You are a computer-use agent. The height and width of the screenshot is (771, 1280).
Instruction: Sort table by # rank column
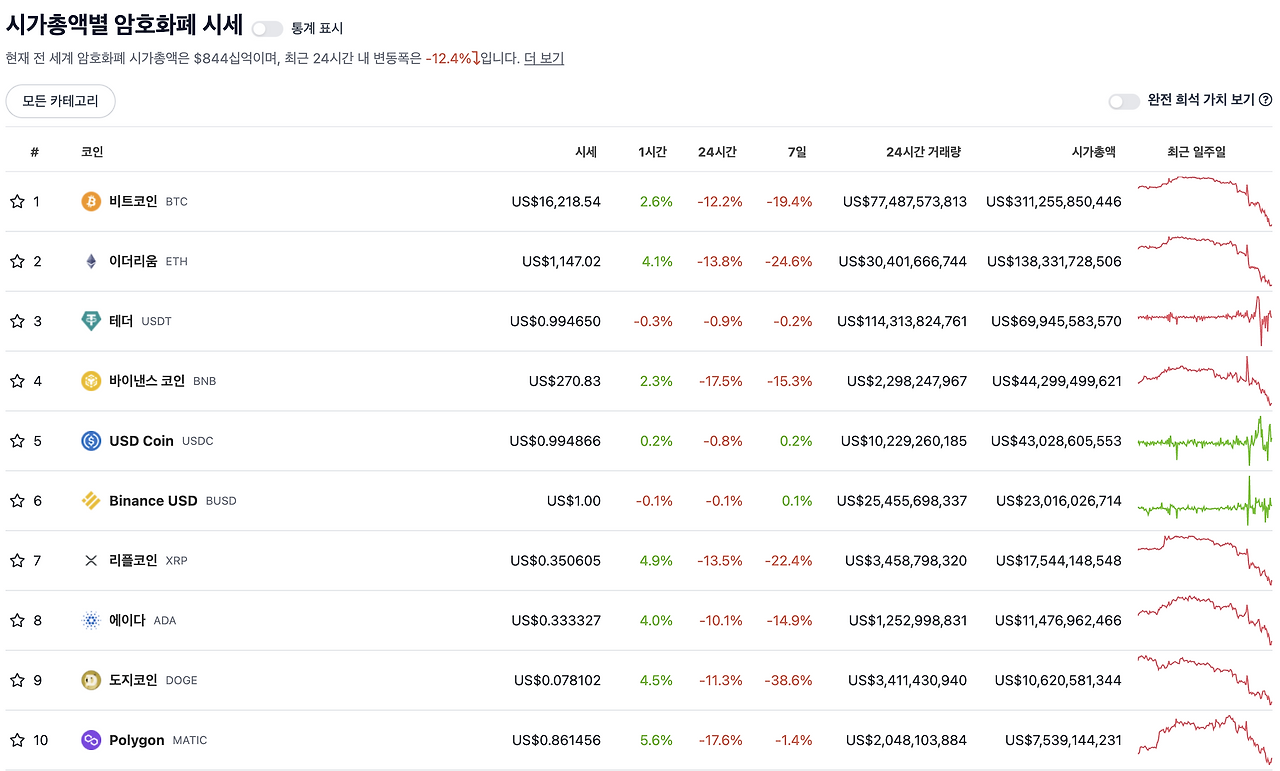(x=35, y=152)
